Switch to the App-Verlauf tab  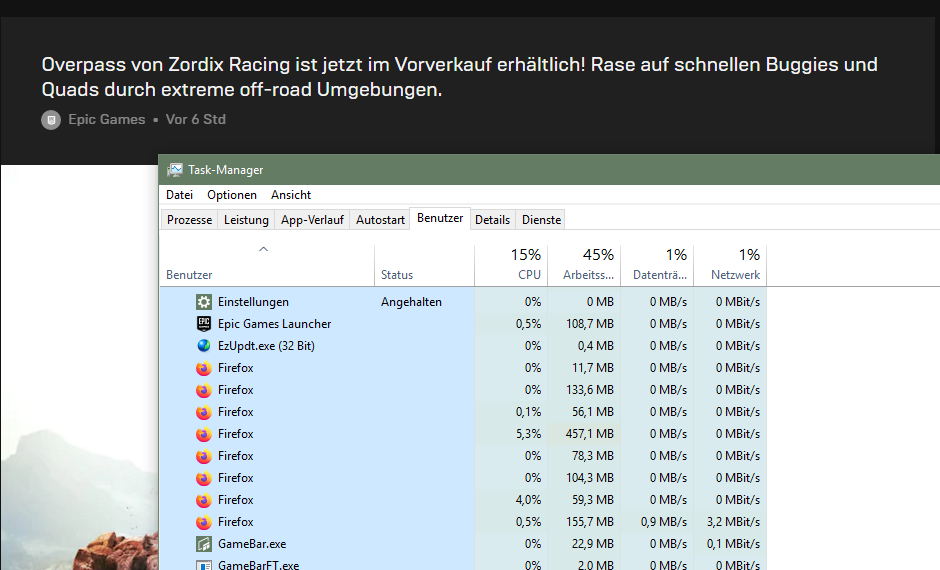click(312, 220)
